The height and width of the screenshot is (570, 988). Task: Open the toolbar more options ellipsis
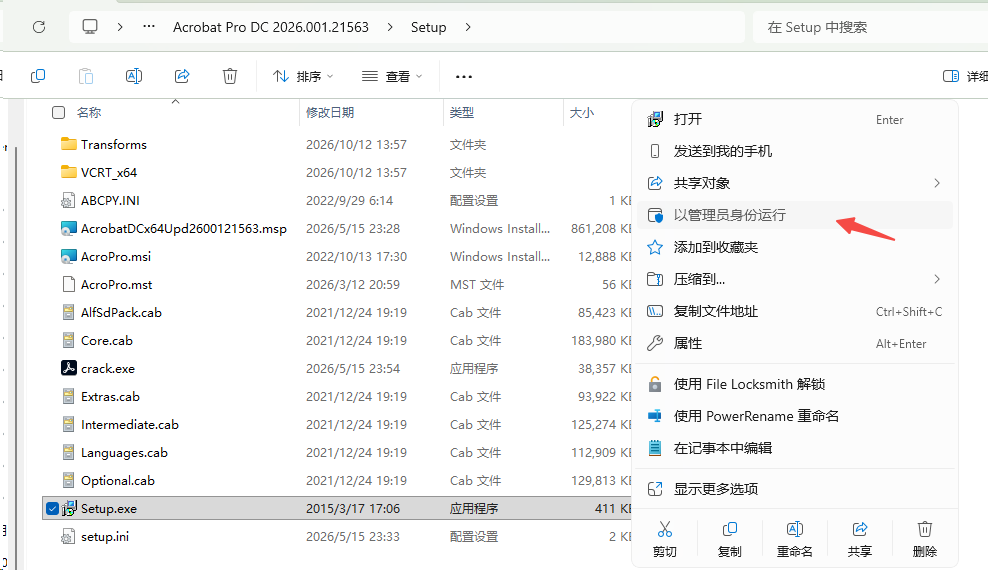pyautogui.click(x=464, y=76)
